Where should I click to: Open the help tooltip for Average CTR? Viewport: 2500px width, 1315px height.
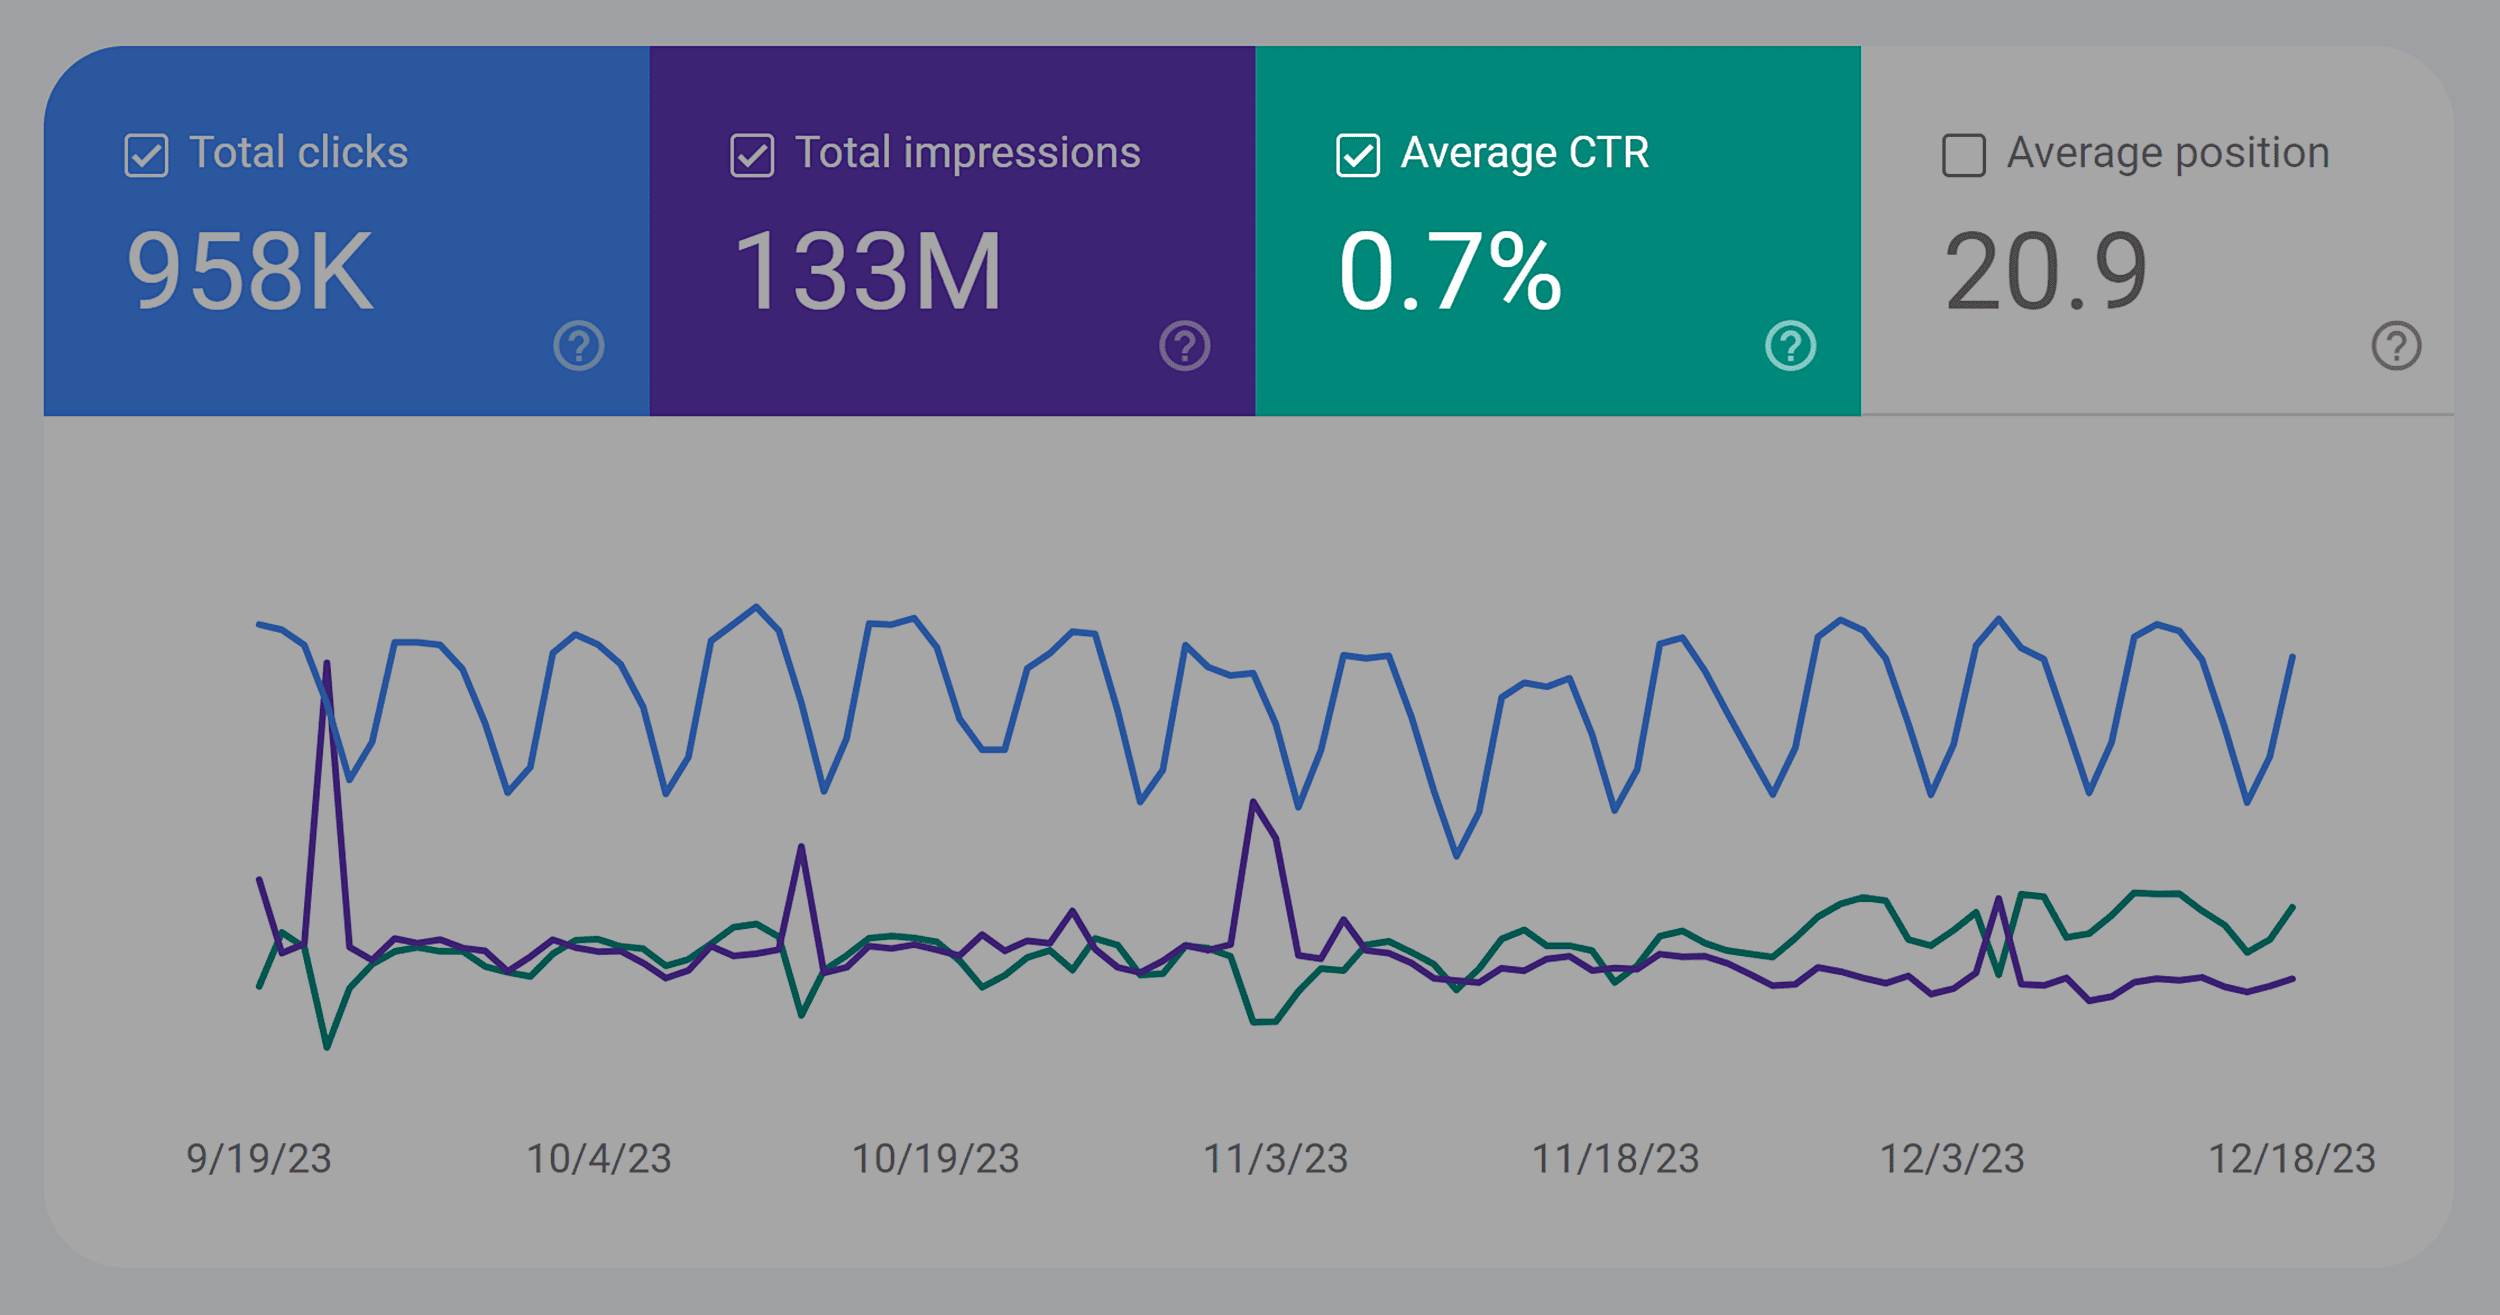click(1790, 347)
